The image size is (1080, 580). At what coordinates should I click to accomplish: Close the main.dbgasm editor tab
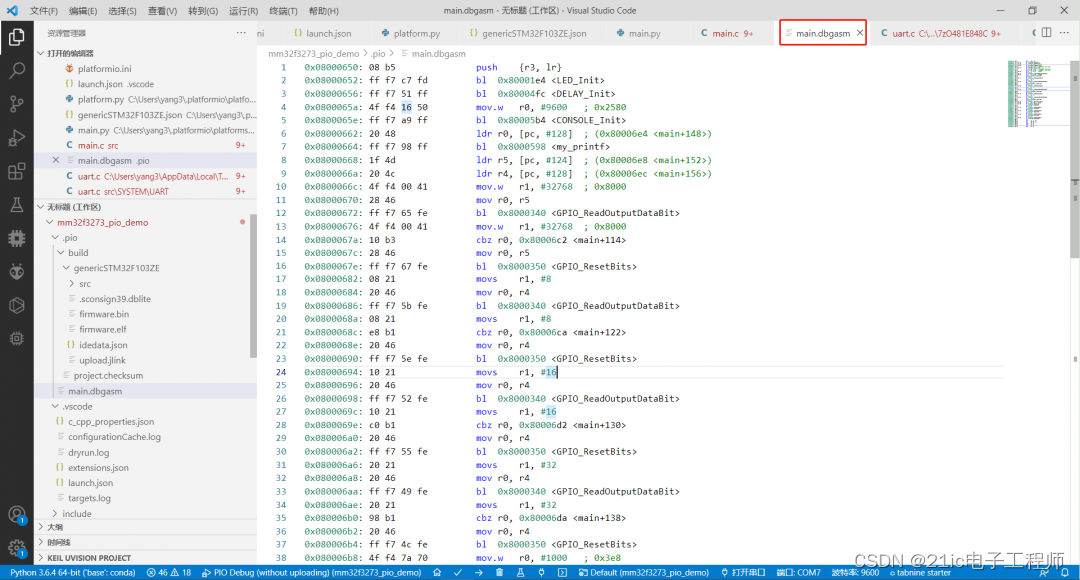(x=860, y=33)
